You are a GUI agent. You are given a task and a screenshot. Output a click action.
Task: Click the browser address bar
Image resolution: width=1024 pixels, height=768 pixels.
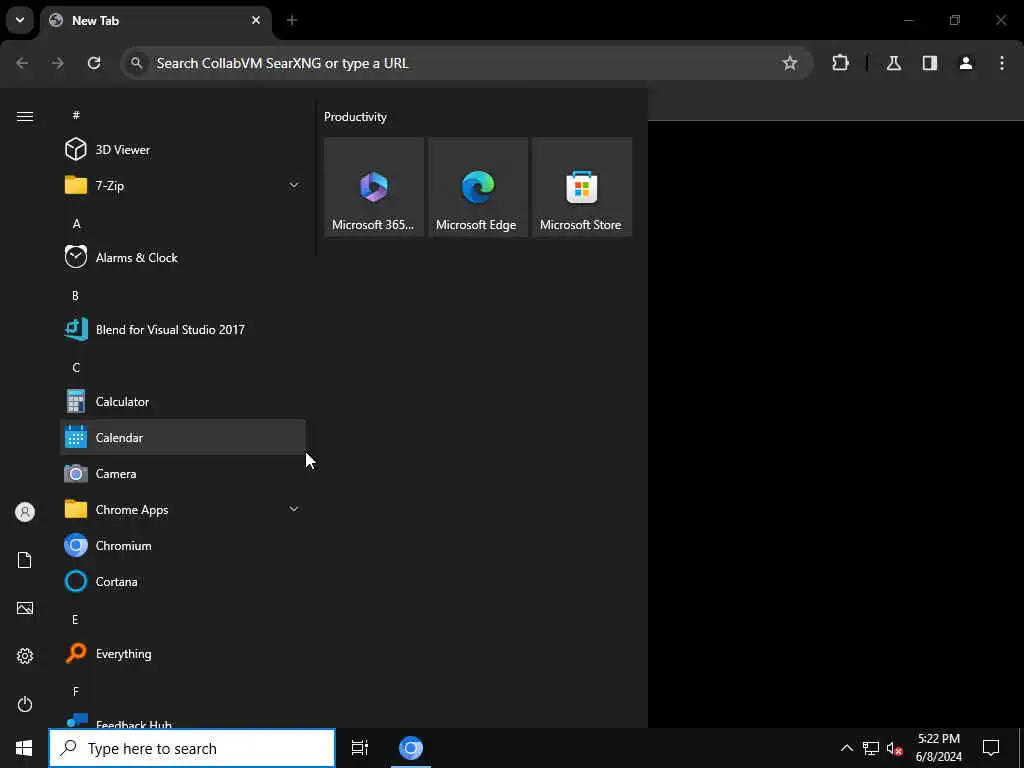tap(466, 63)
